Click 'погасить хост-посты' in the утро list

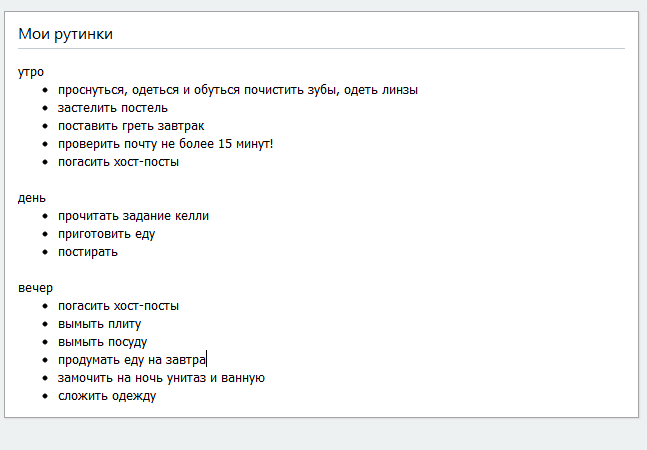[x=118, y=162]
